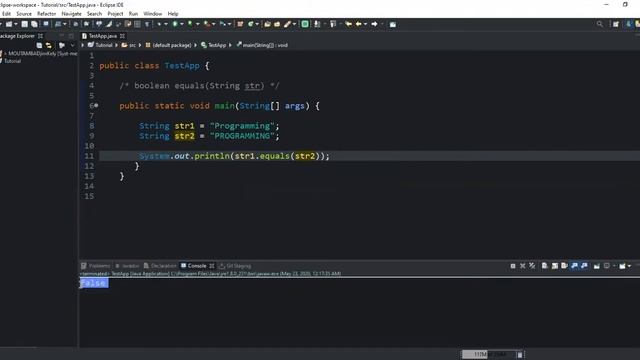Screen dimensions: 640x360
Task: Open the Back history dropdown arrow
Action: click(x=365, y=24)
